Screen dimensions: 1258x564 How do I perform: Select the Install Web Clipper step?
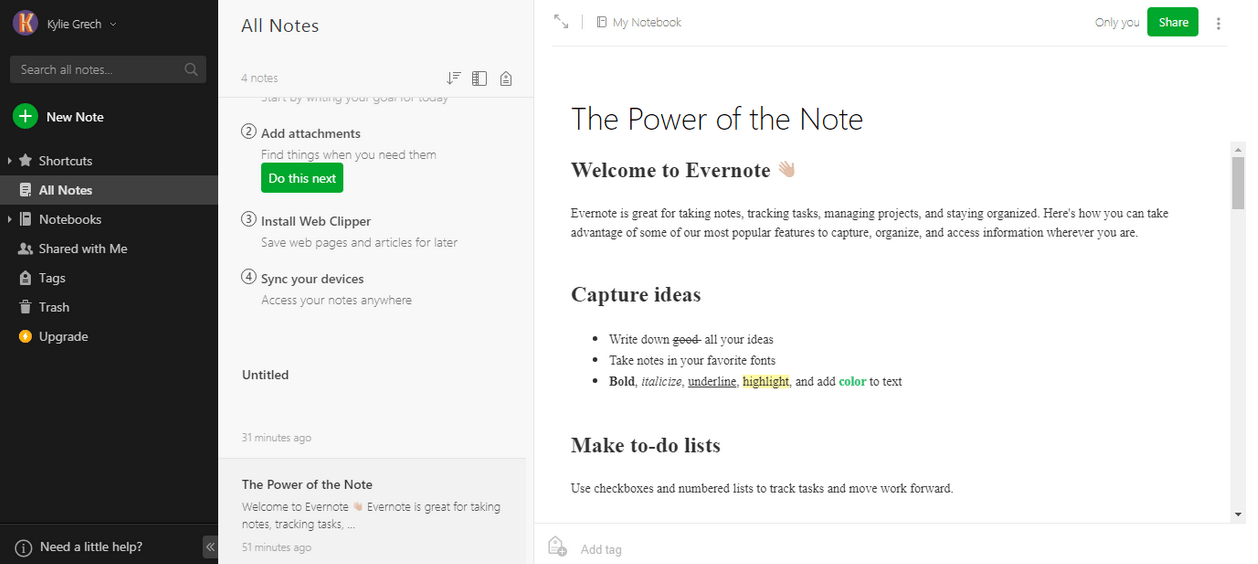click(316, 221)
